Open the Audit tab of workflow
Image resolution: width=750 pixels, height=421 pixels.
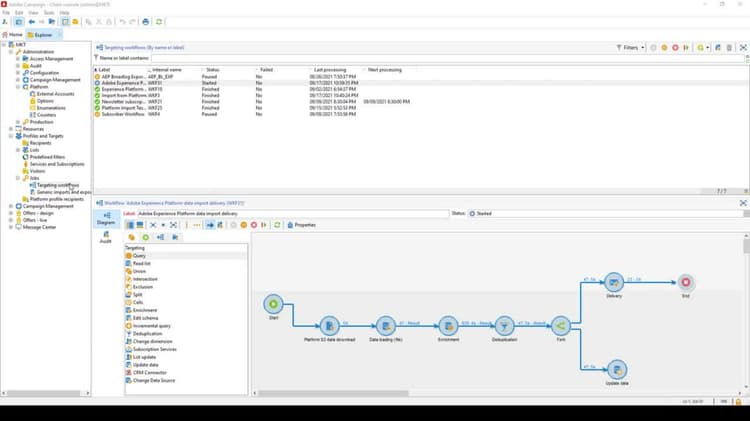(106, 237)
